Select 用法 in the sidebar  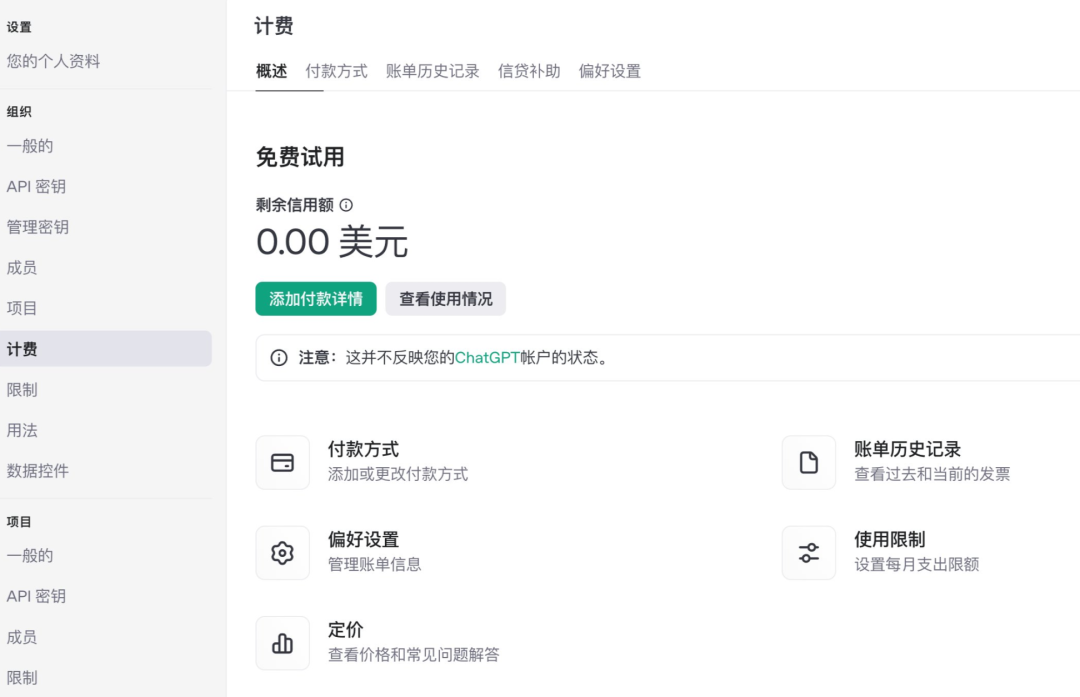point(22,430)
